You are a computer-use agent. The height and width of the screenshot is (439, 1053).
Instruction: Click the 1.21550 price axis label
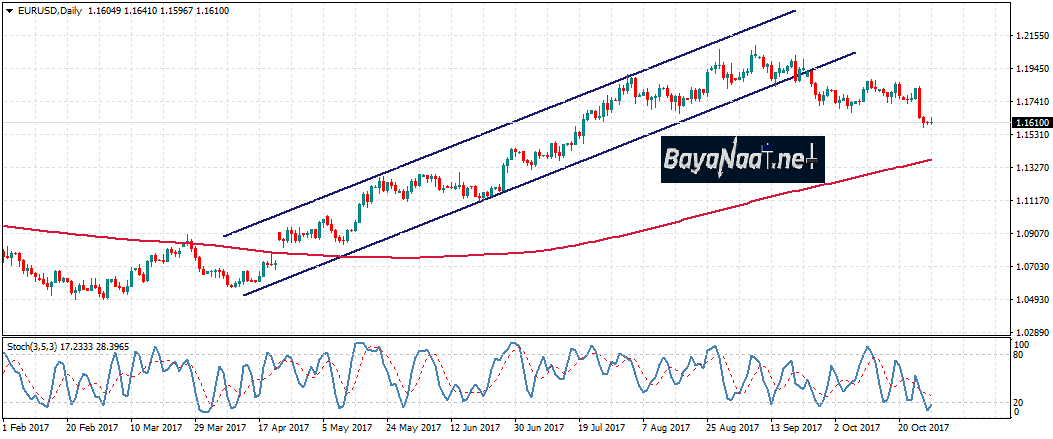(1030, 36)
